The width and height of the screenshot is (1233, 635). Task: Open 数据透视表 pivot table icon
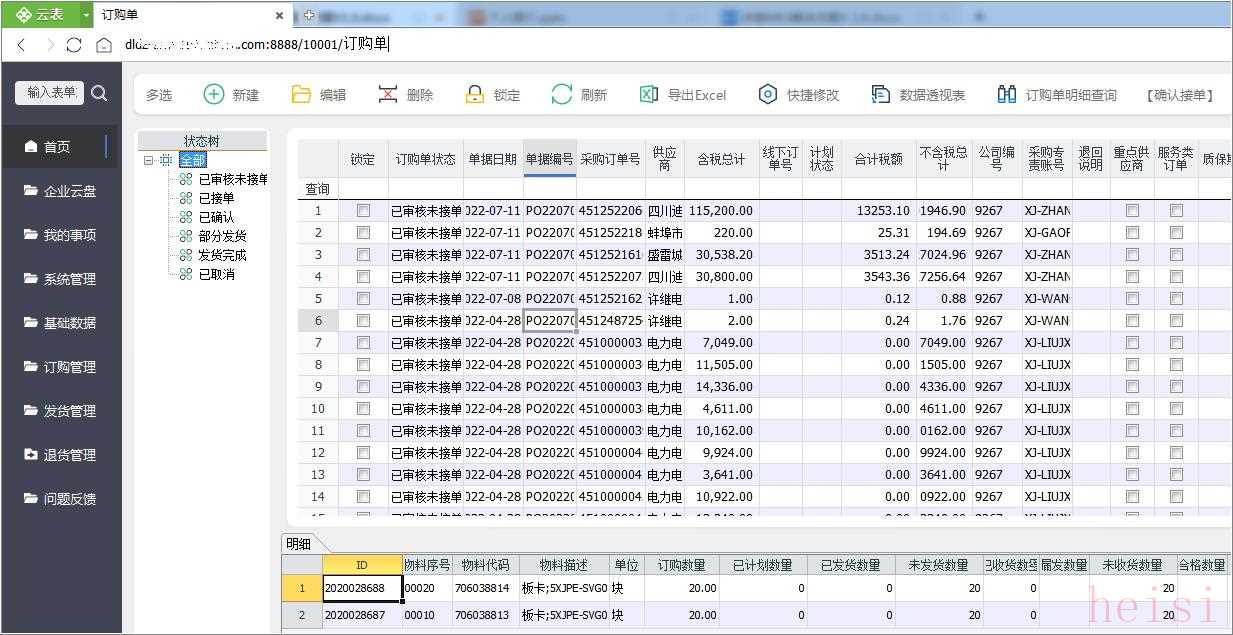tap(881, 94)
